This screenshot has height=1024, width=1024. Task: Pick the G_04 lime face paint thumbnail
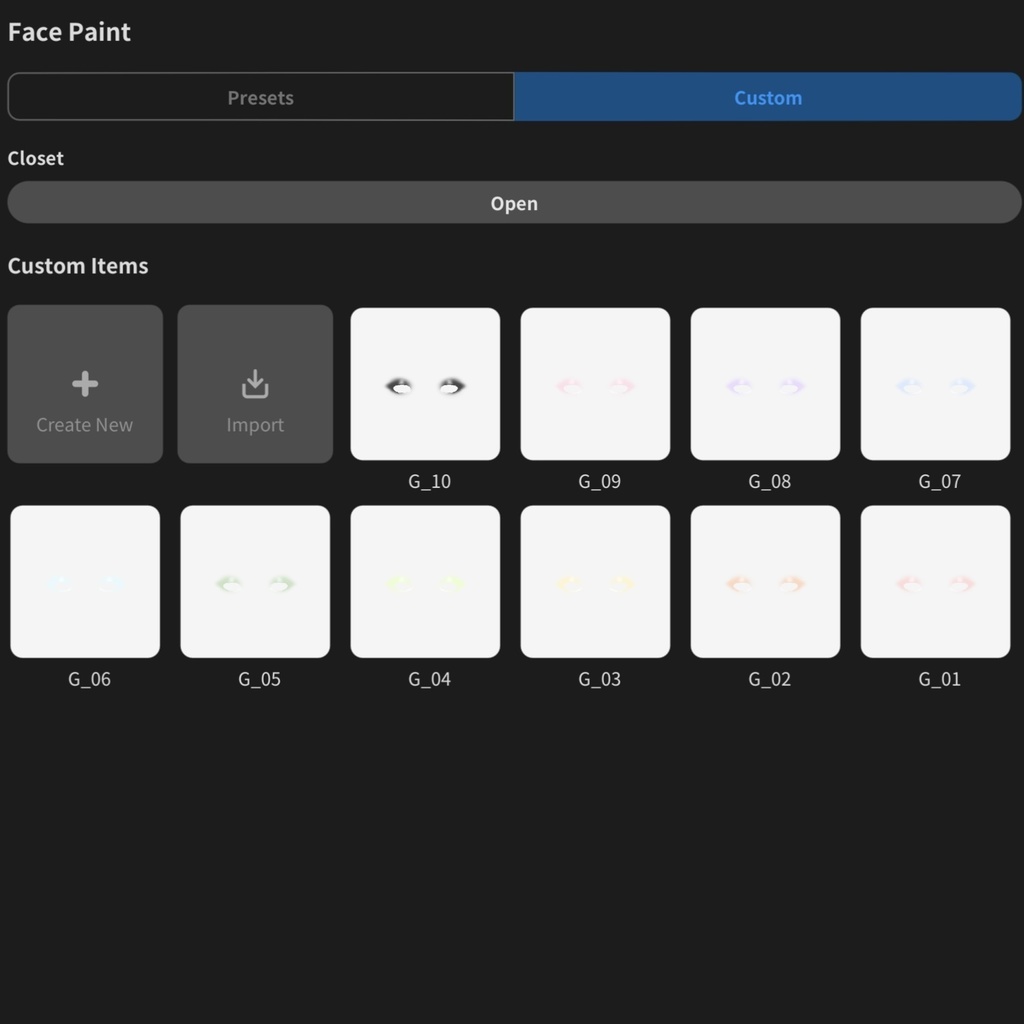425,582
